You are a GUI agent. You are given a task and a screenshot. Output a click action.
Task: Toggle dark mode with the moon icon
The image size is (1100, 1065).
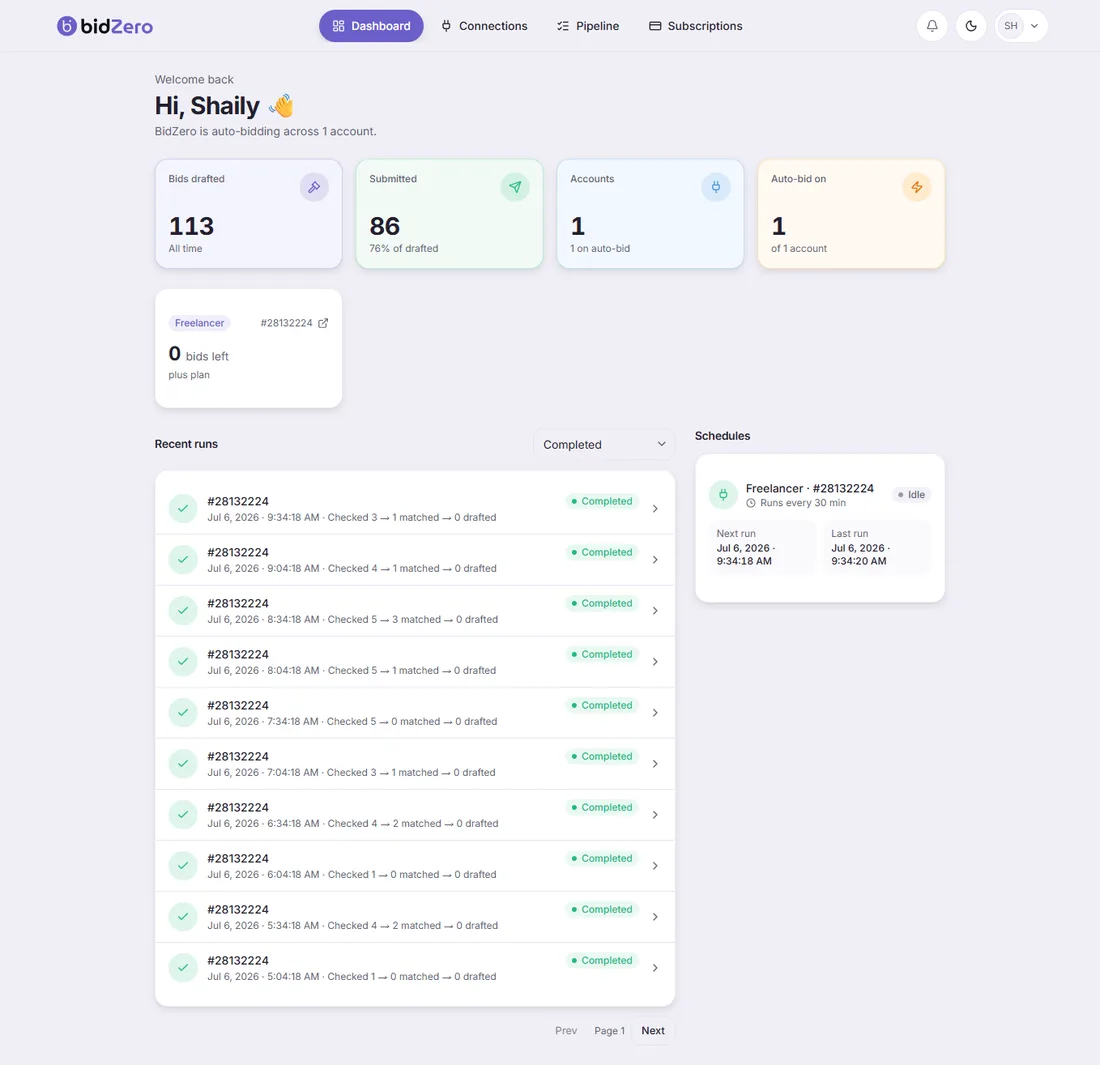(971, 26)
